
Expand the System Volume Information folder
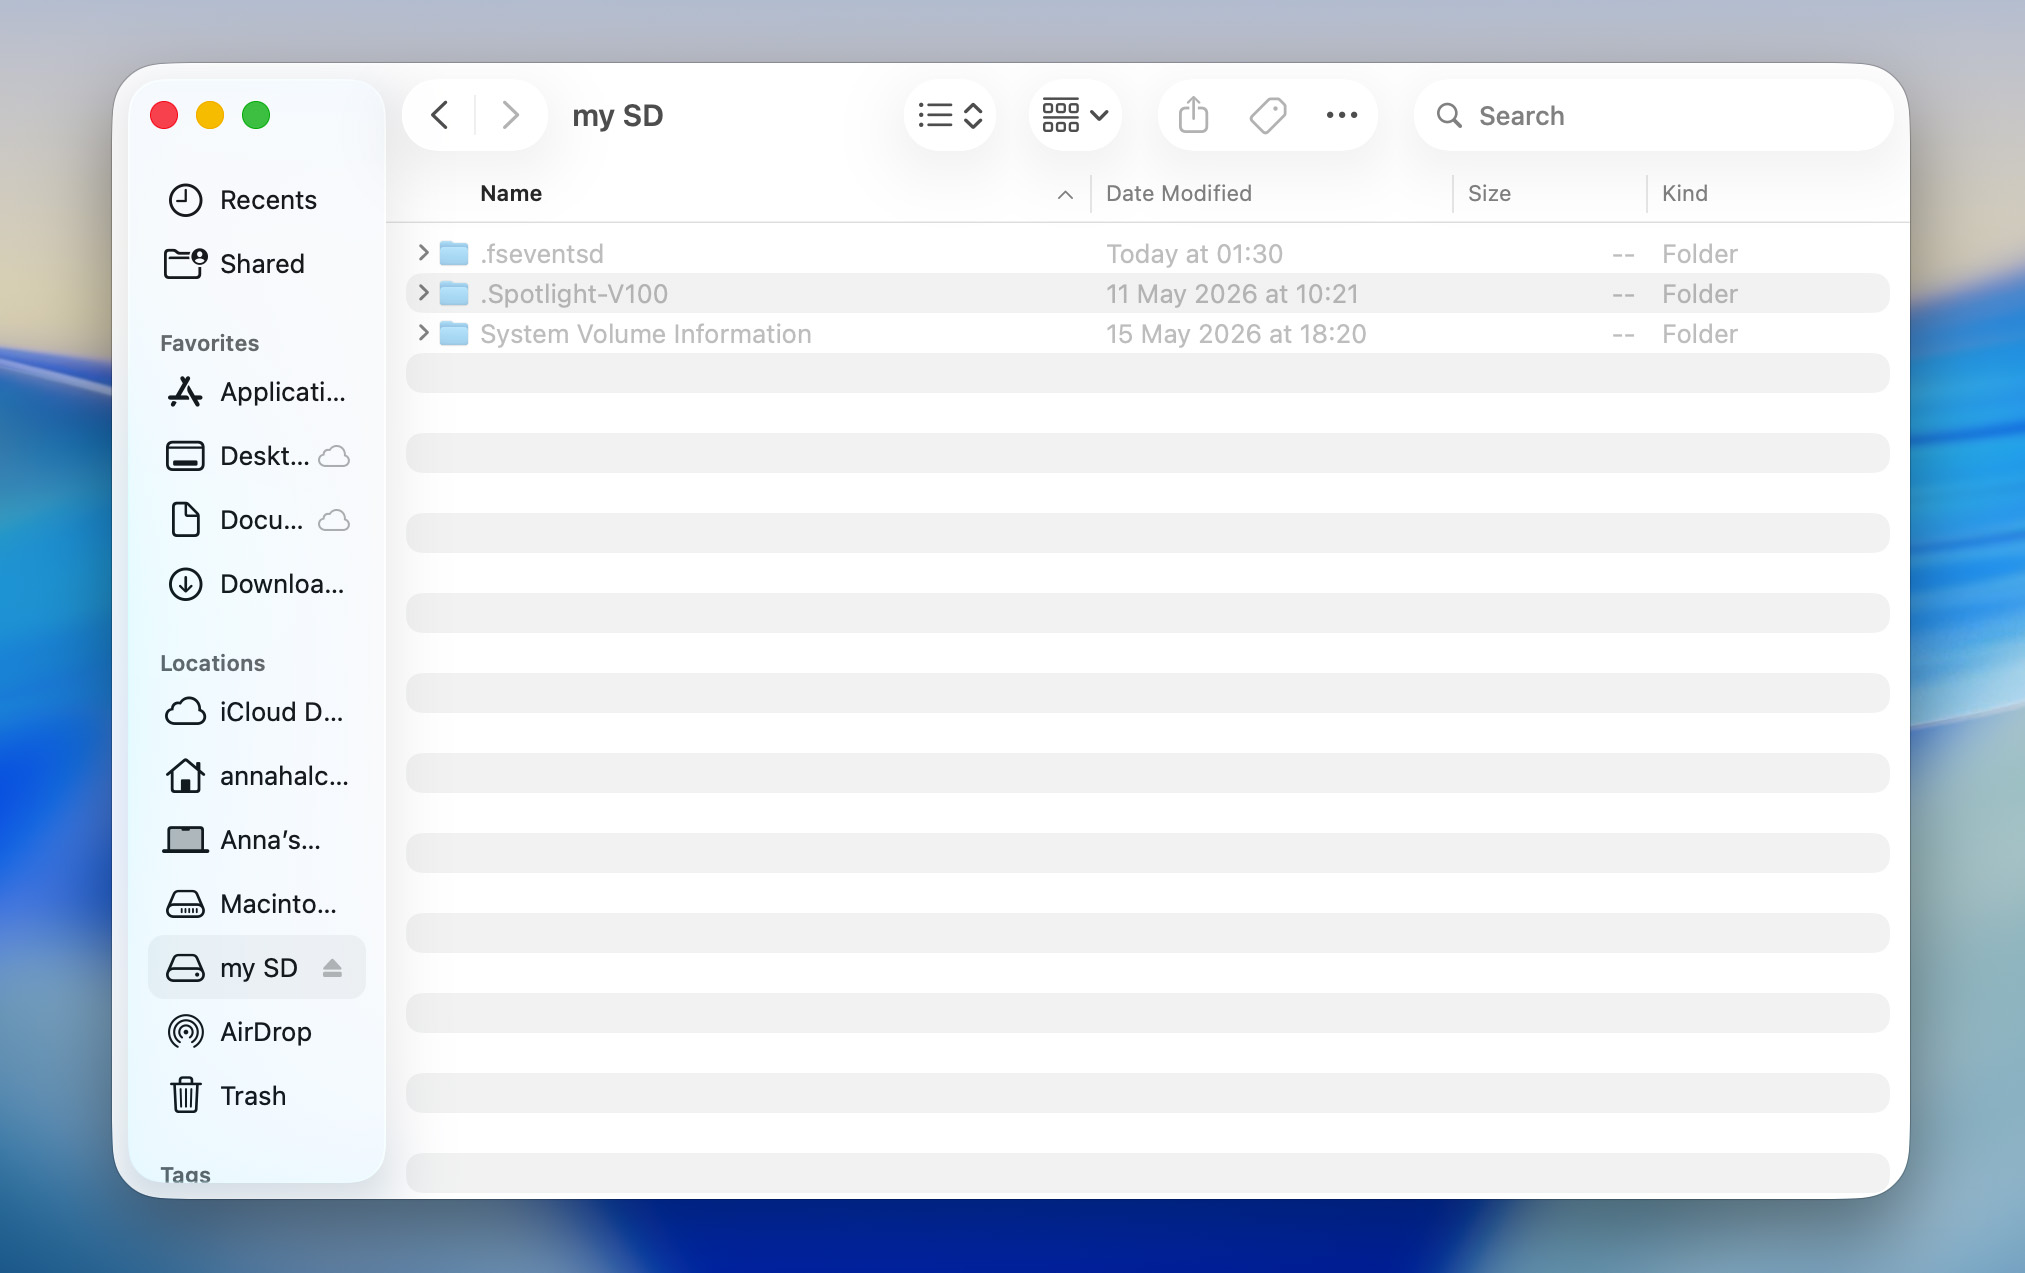coord(423,333)
